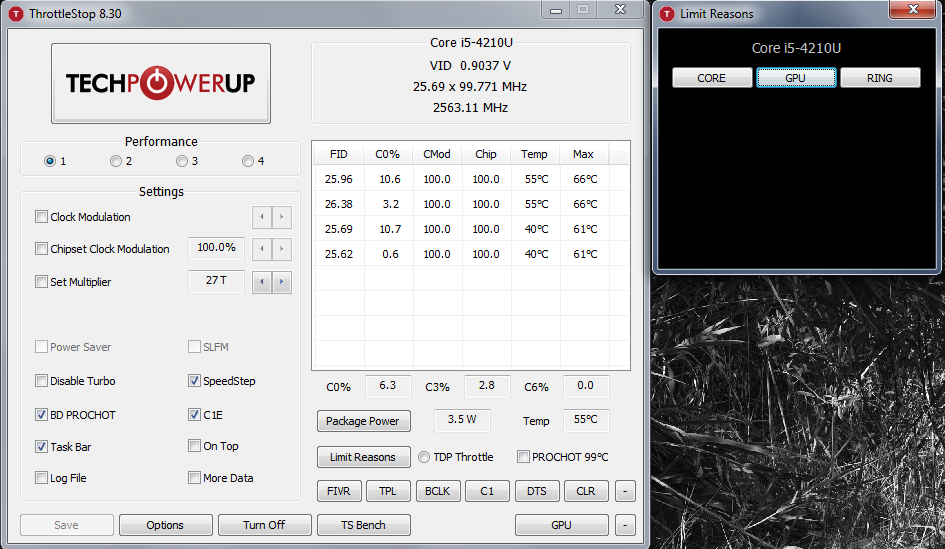The height and width of the screenshot is (549, 945).
Task: Increase Clock Modulation with right arrow
Action: [281, 217]
